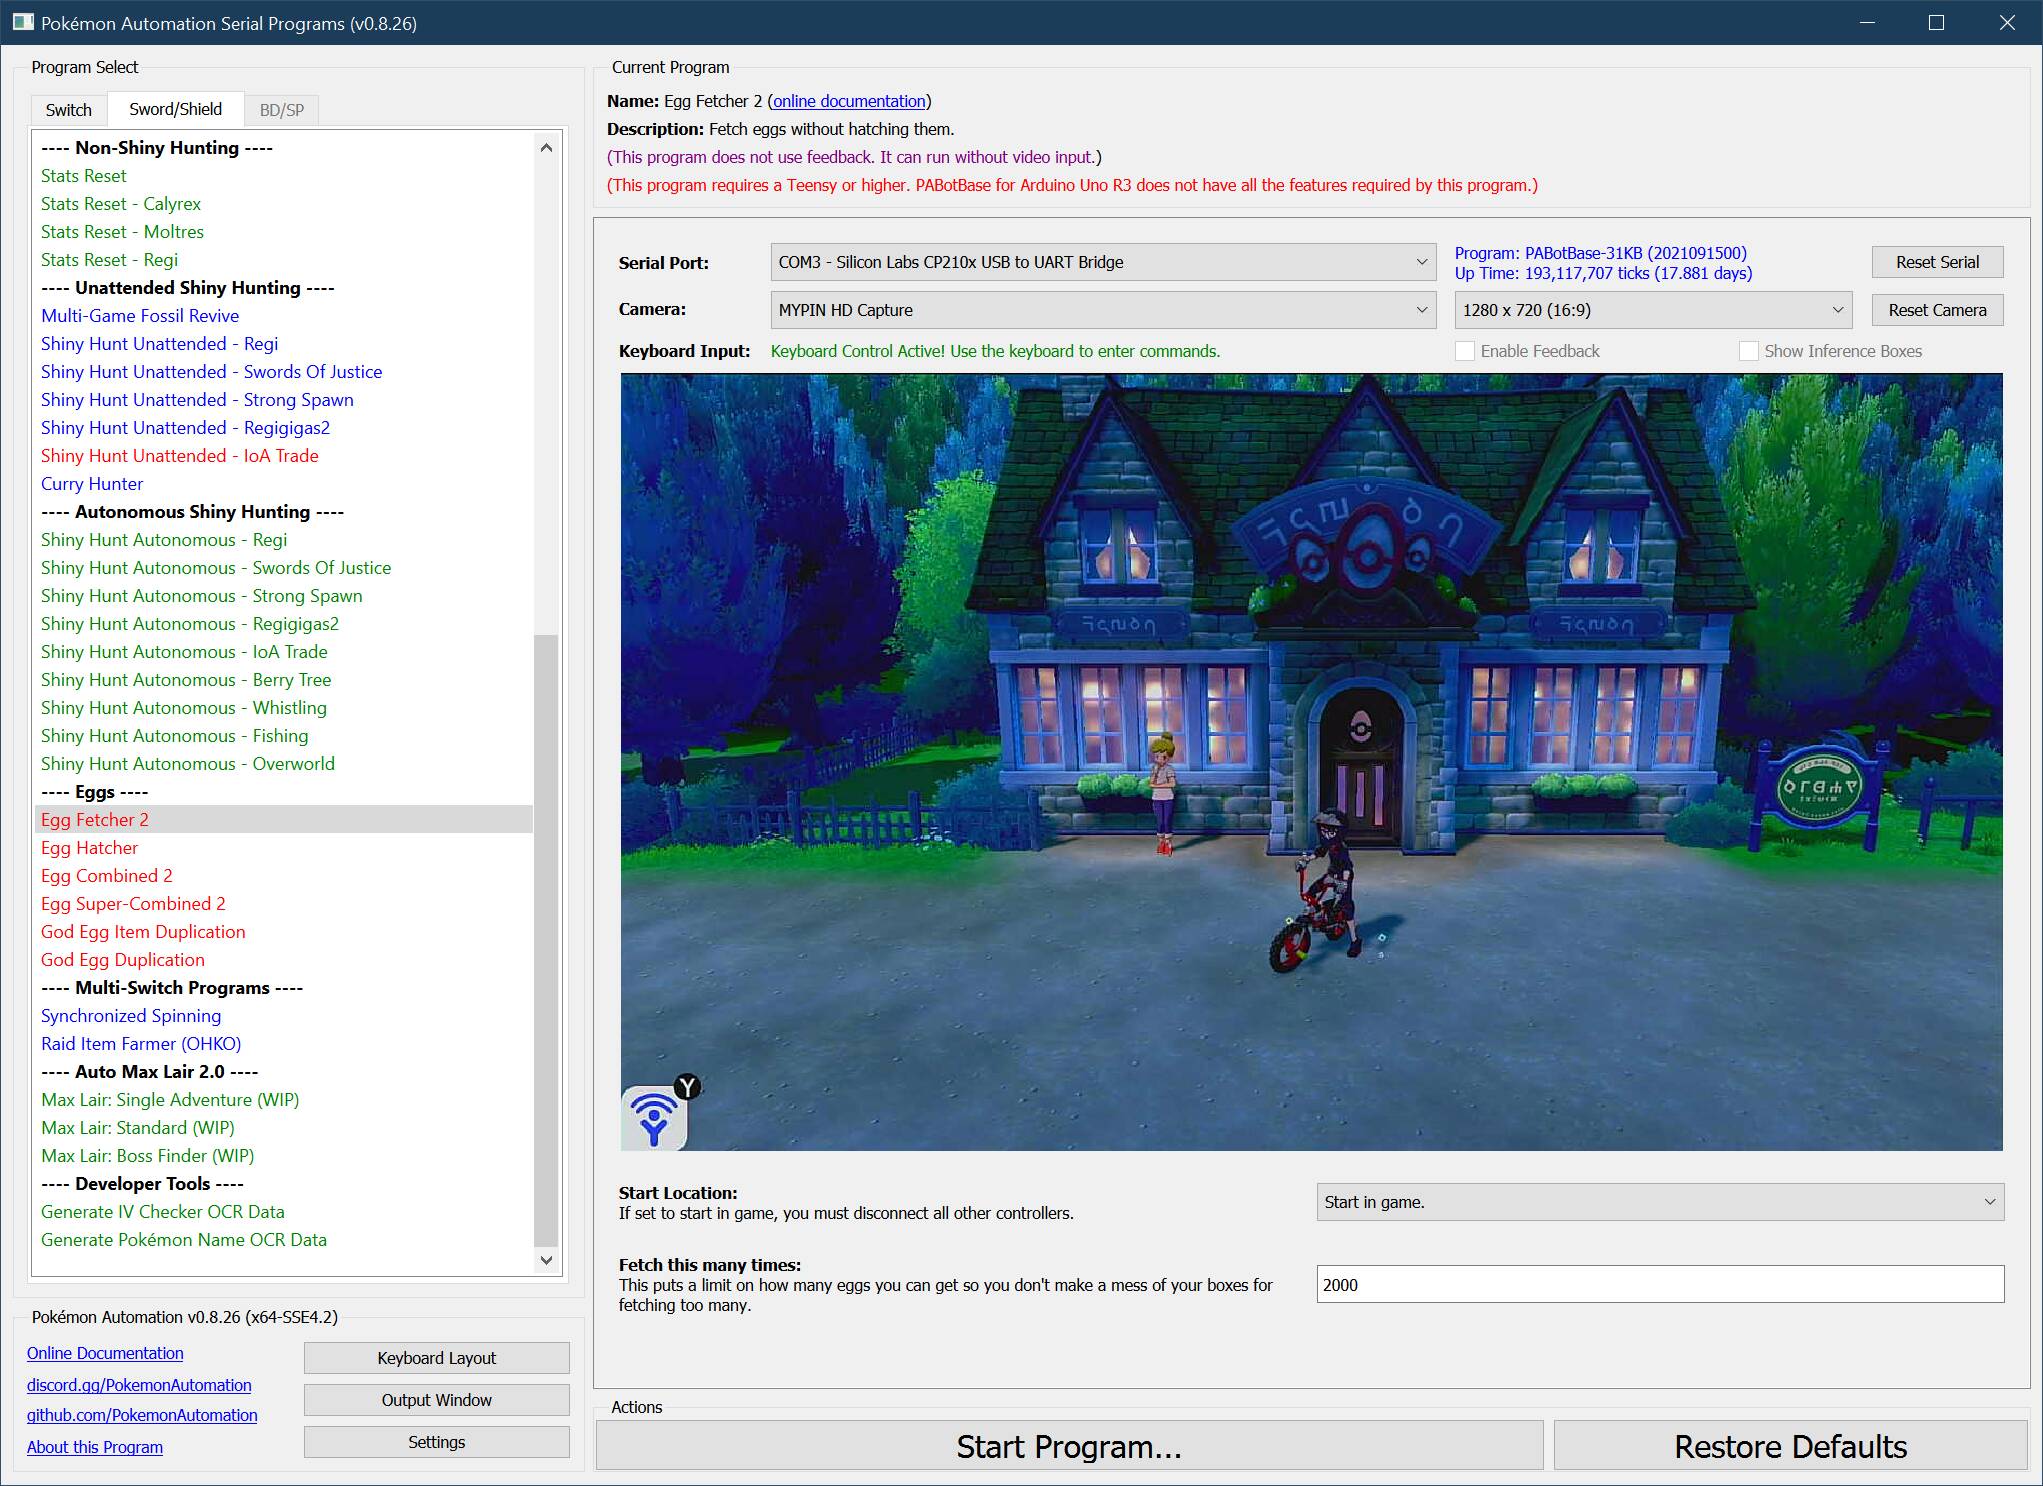This screenshot has width=2043, height=1486.
Task: Check Show Inference Boxes
Action: click(x=1749, y=351)
